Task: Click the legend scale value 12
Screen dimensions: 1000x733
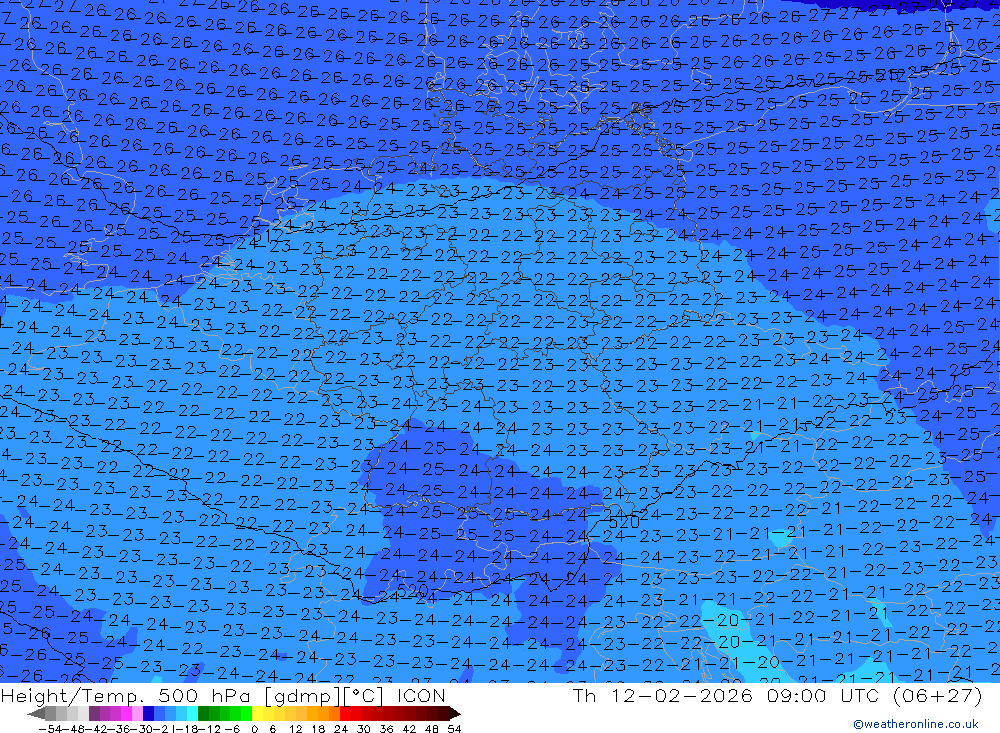Action: [x=296, y=729]
